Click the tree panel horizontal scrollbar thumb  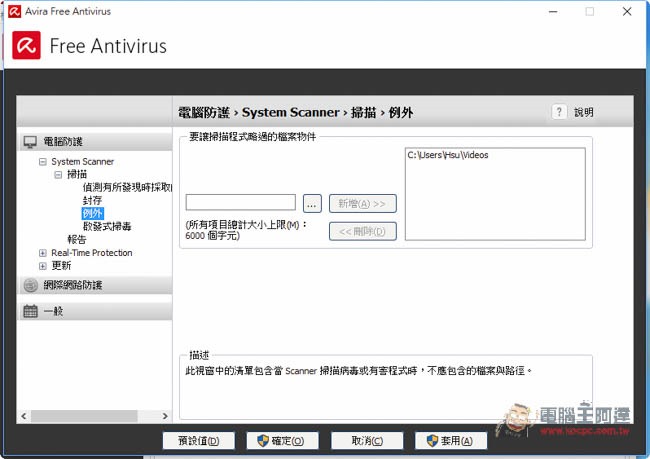pos(84,416)
